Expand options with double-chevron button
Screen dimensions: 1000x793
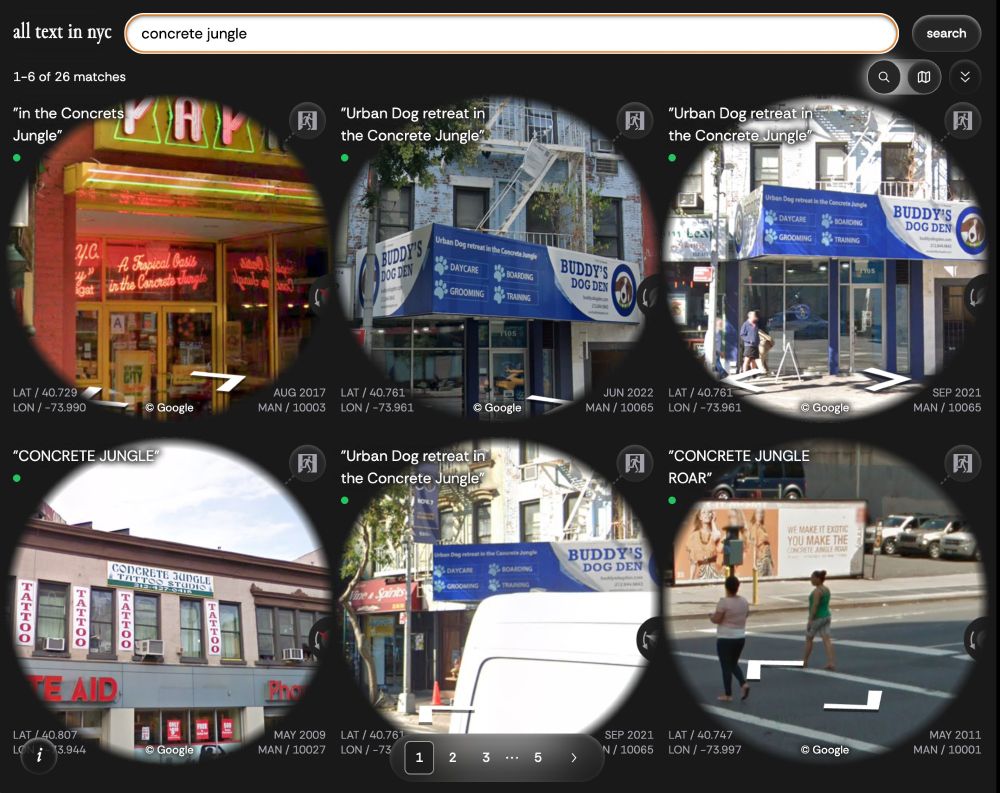coord(965,77)
